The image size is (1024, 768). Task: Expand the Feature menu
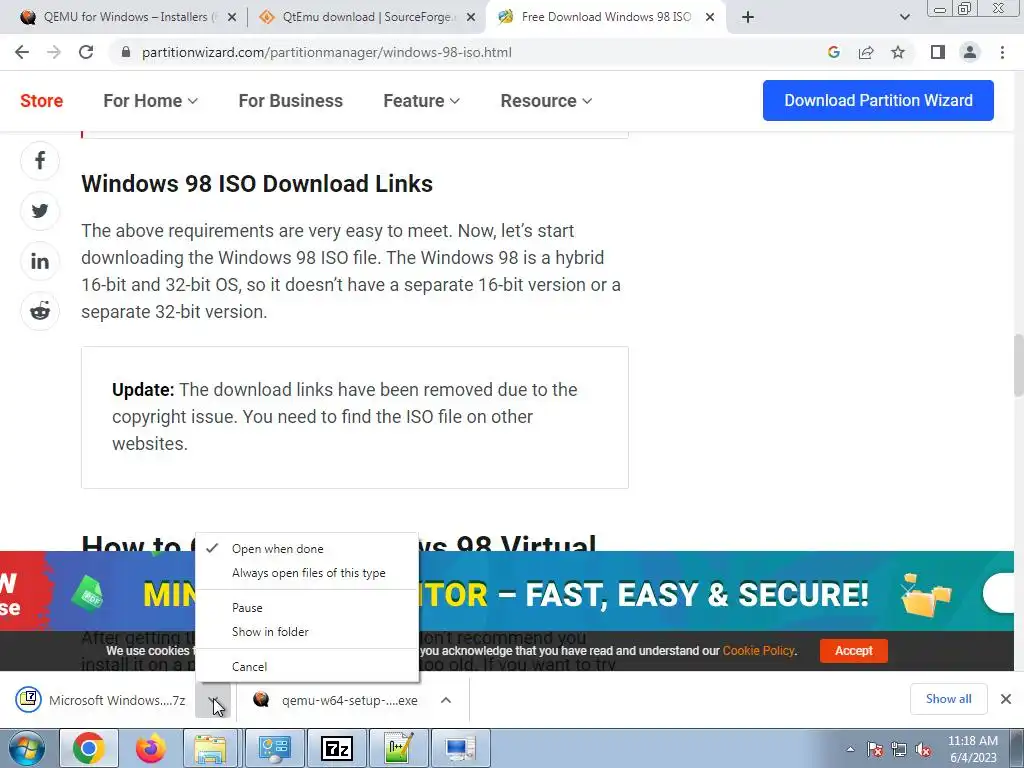[421, 101]
